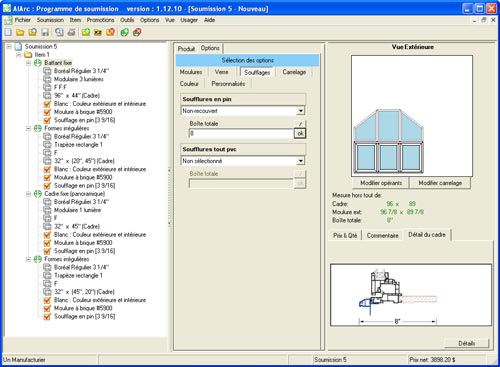Select the Trapèze rectangle 1 row under last Formes irrégulières
This screenshot has width=500, height=367.
coord(78,275)
